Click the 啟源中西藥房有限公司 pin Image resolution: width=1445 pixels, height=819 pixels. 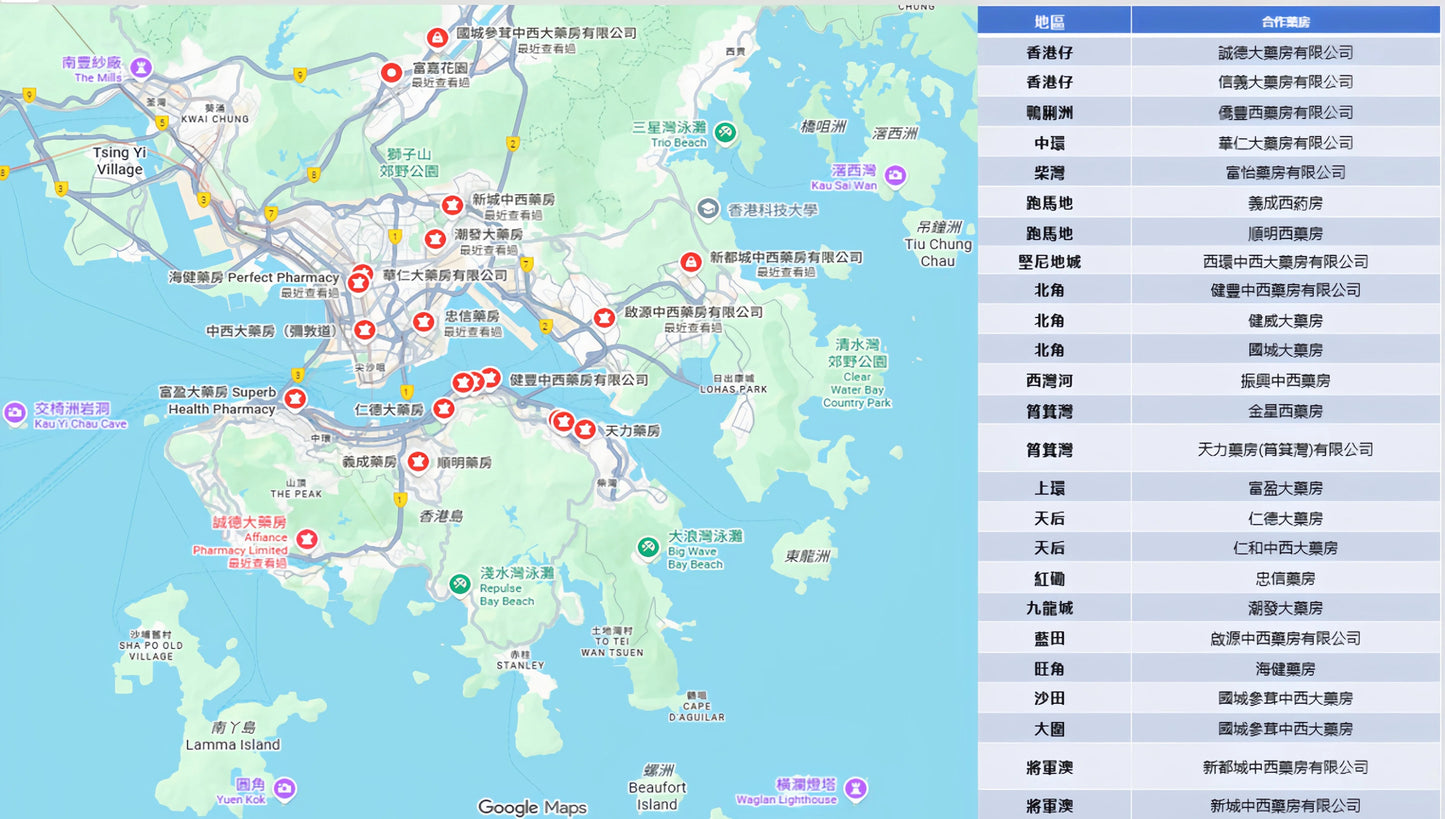602,317
